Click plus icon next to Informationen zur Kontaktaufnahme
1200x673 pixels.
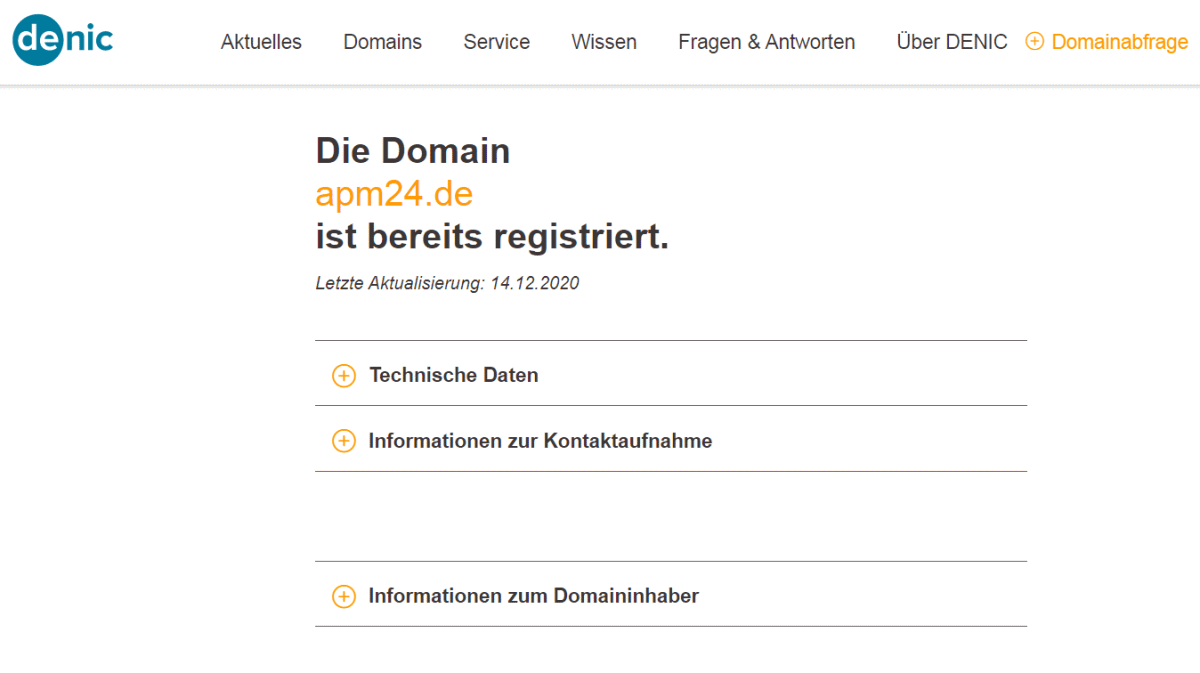pyautogui.click(x=343, y=441)
